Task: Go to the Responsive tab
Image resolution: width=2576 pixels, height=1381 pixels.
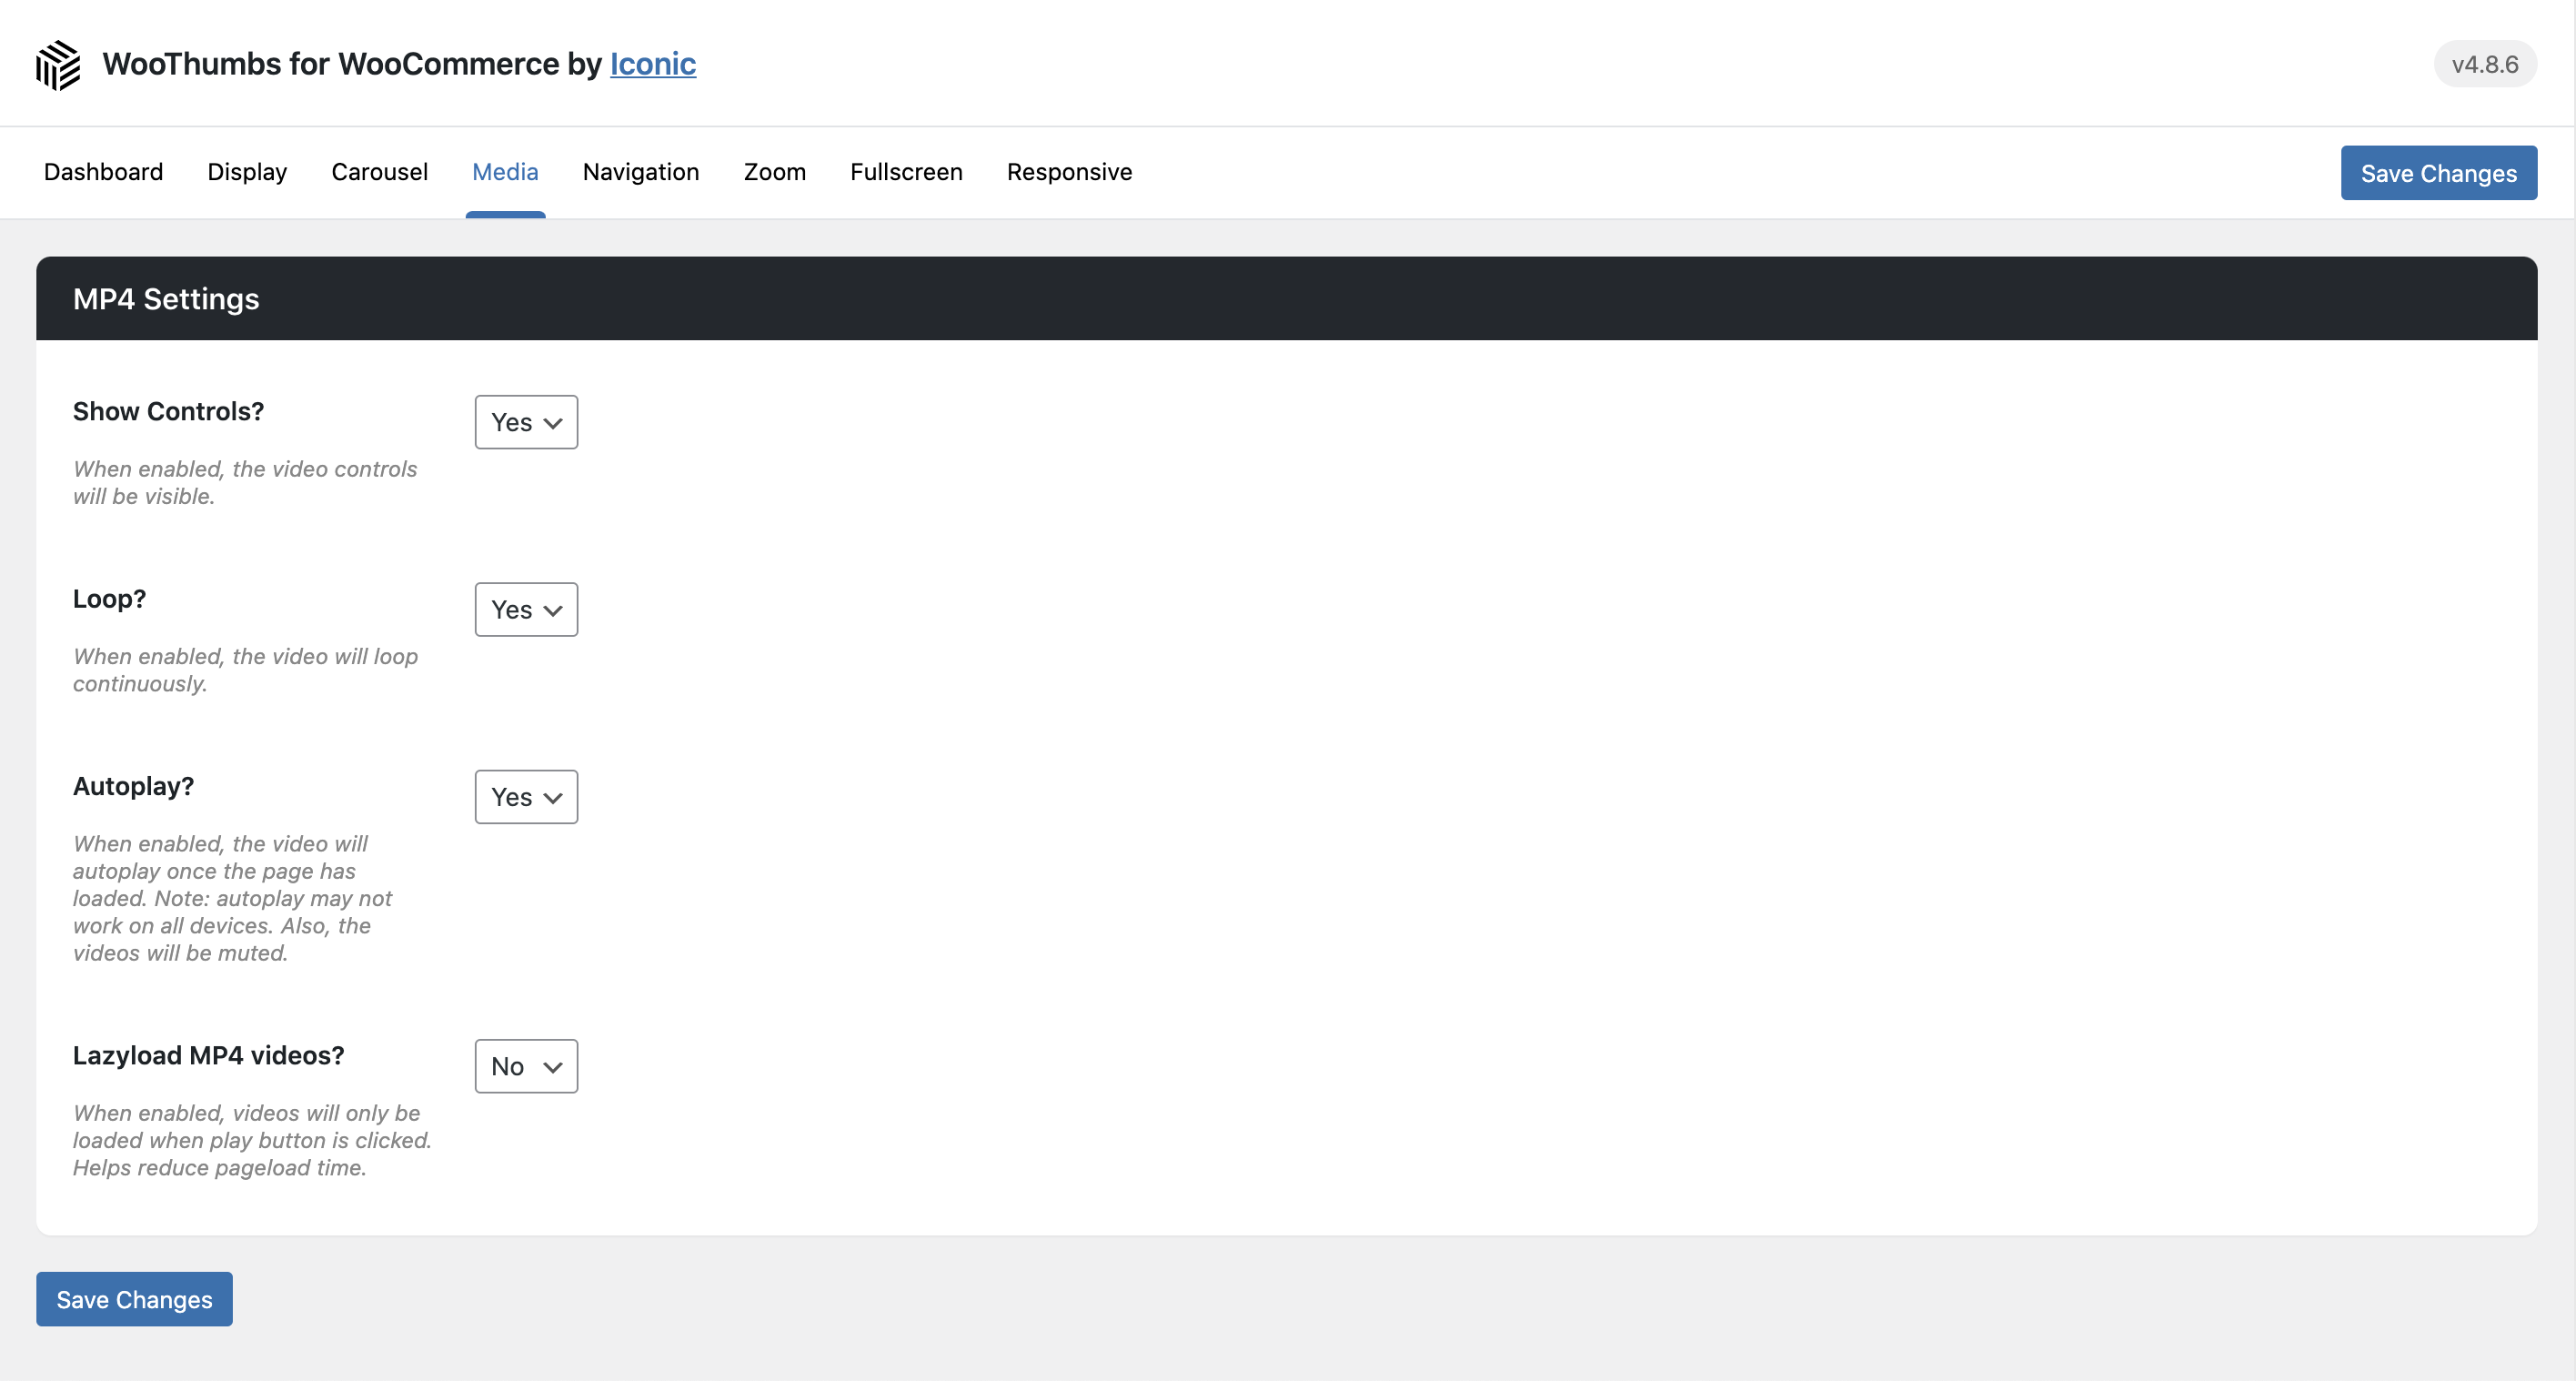Action: coord(1069,172)
